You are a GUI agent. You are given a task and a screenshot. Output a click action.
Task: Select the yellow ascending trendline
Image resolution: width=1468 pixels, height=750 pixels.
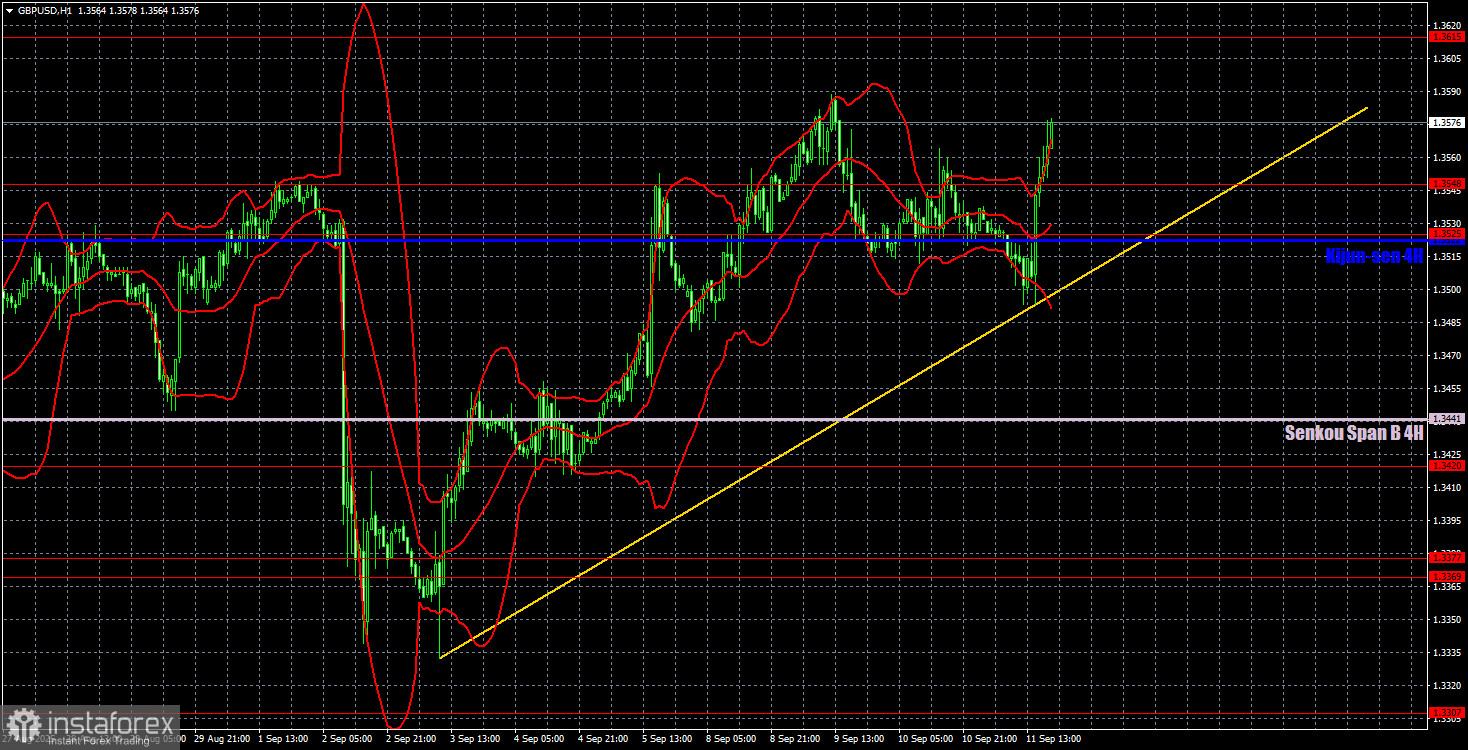903,382
